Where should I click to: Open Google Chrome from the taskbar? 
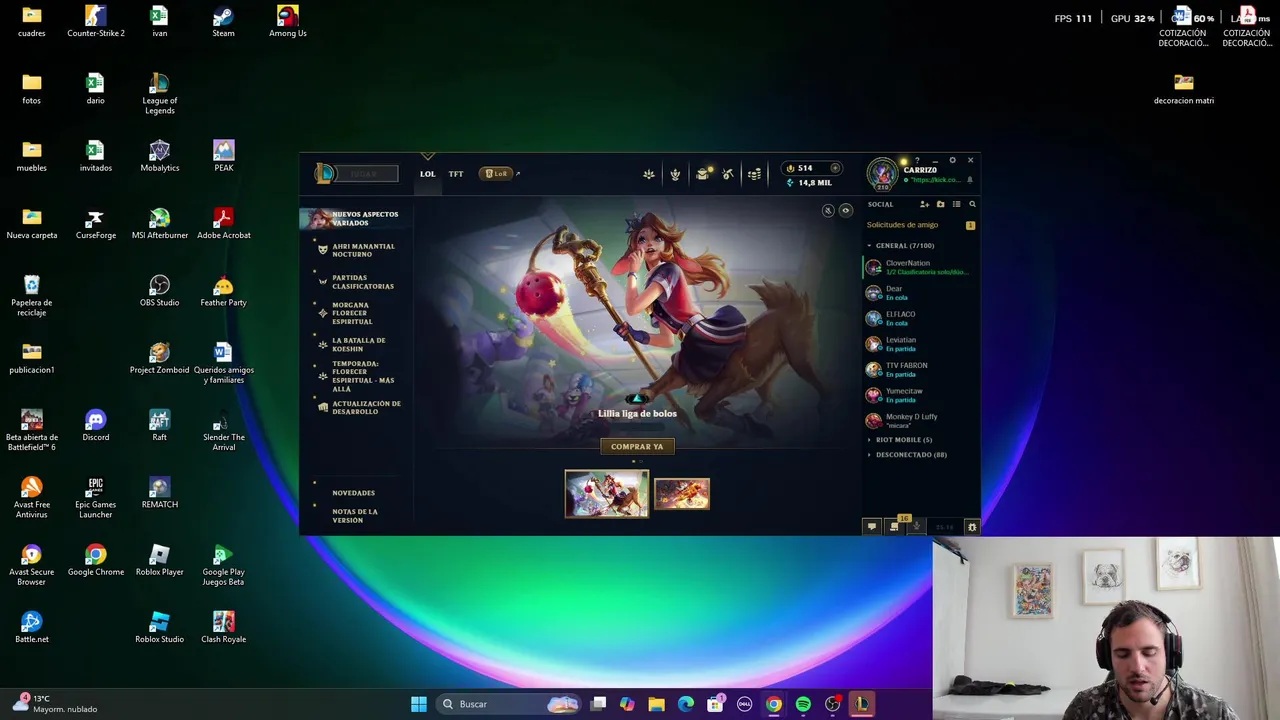point(774,704)
